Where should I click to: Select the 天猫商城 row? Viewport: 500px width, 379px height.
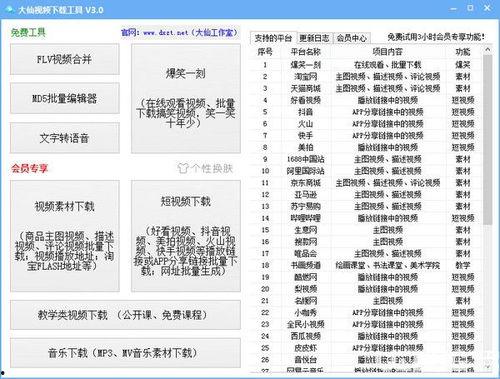click(x=365, y=88)
